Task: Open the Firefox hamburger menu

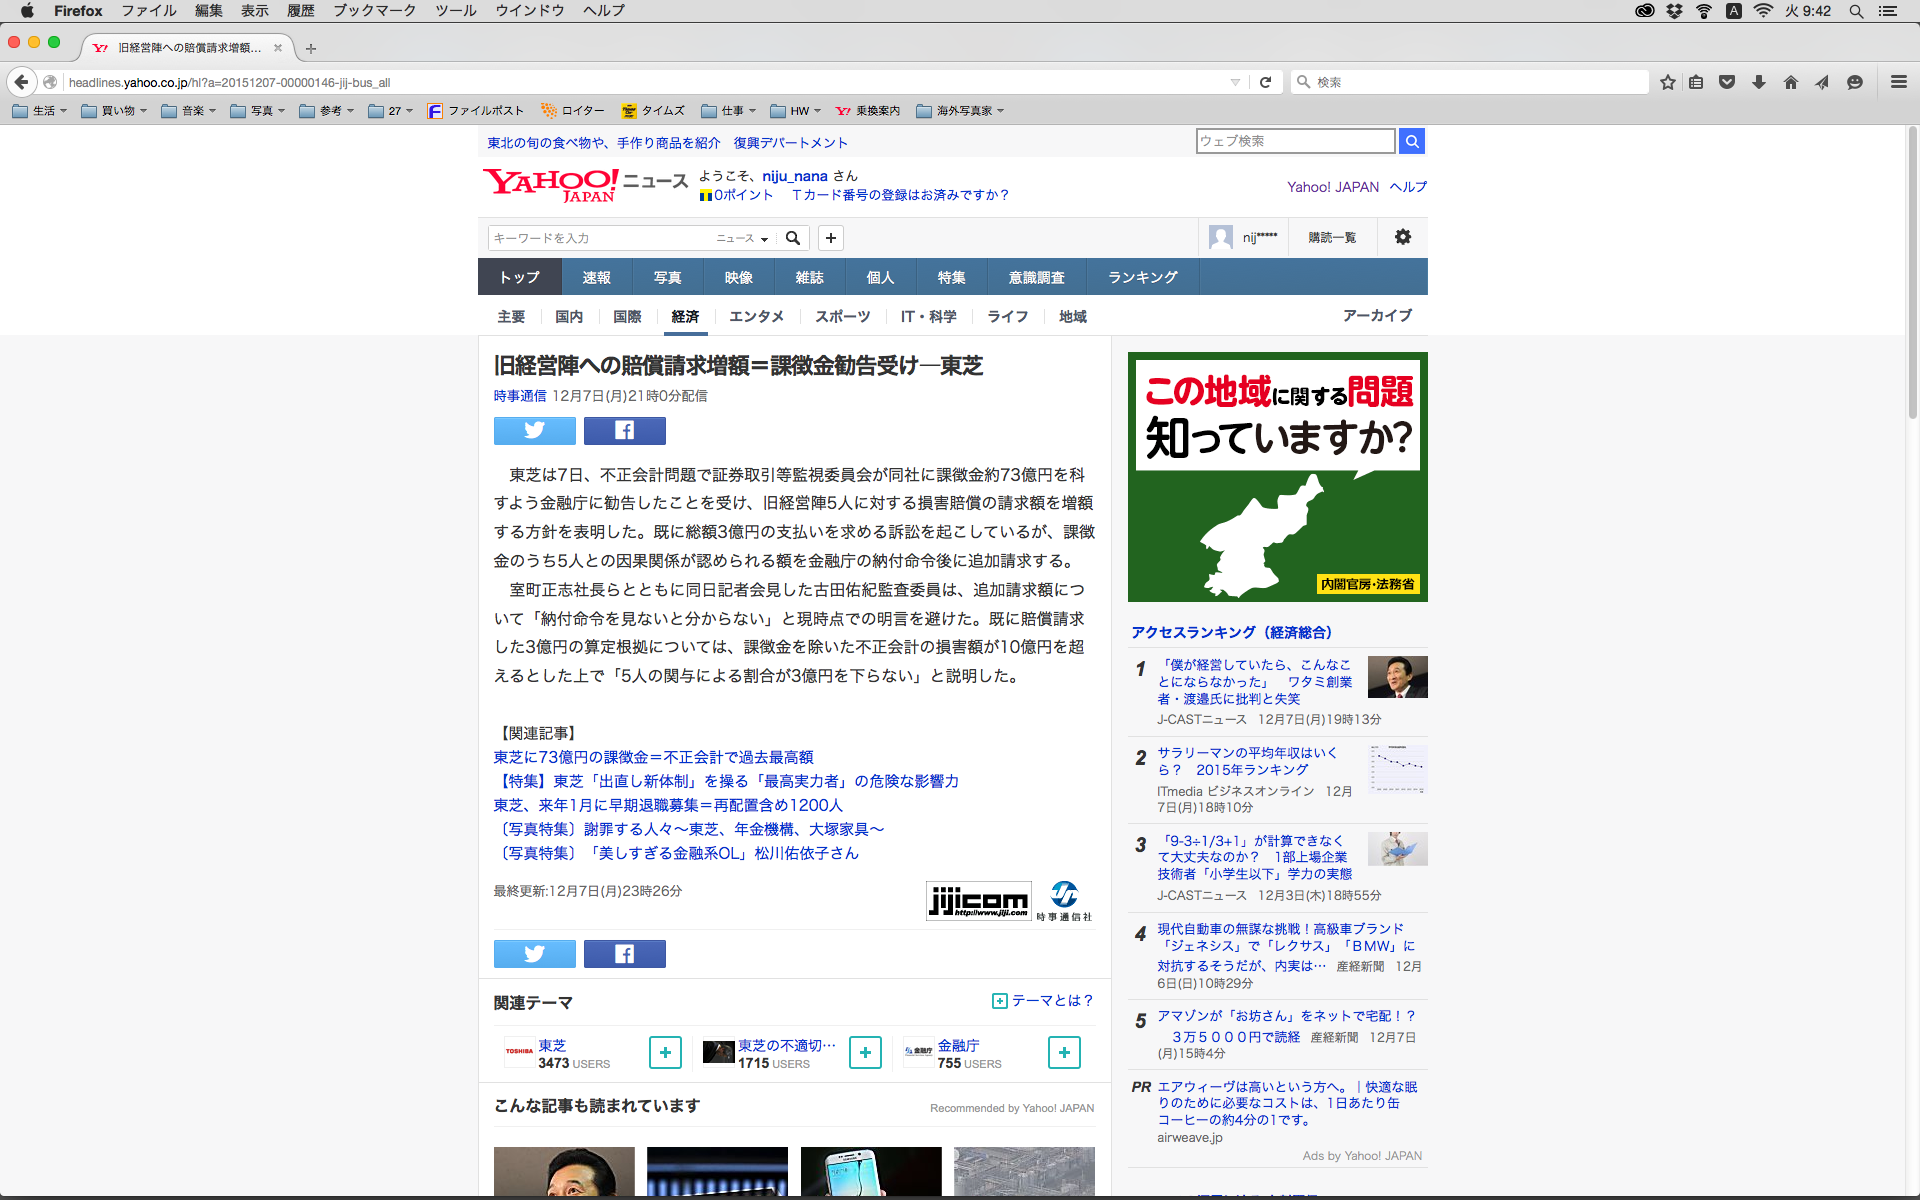Action: [x=1898, y=82]
